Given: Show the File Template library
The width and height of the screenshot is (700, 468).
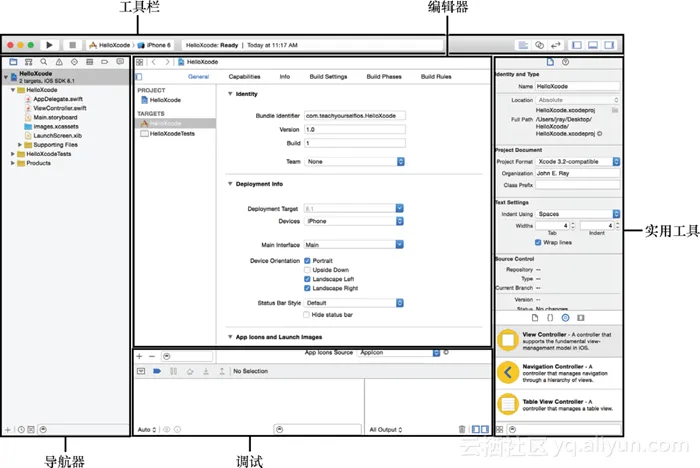Looking at the screenshot, I should pyautogui.click(x=535, y=318).
